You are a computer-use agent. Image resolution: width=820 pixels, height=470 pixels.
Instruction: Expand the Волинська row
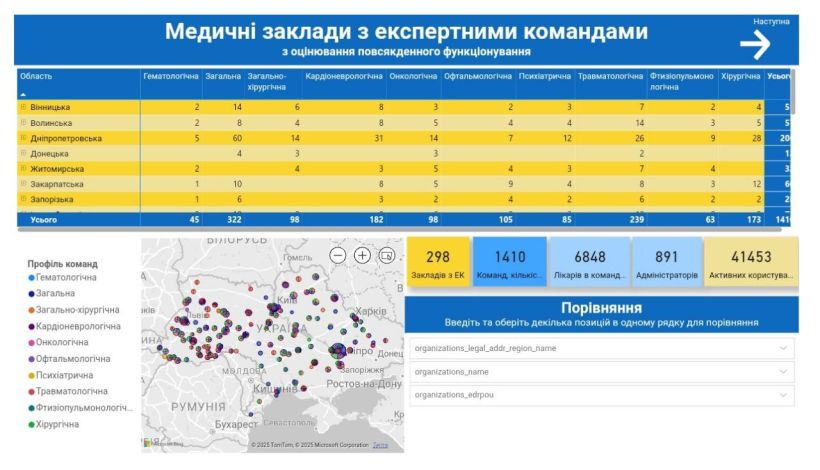coord(24,122)
